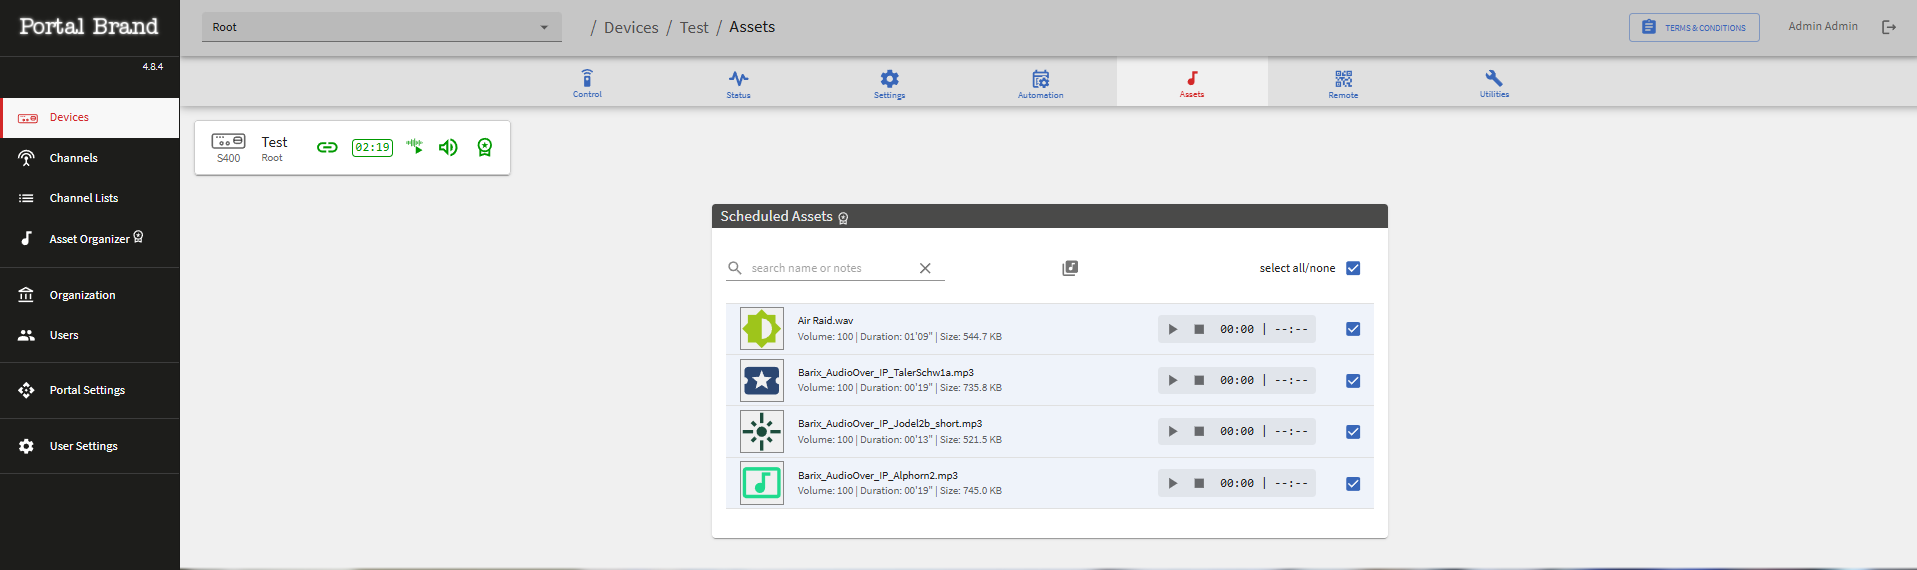Click Barix_AudioOver_IP_Alphorn2.mp3 file name

tap(877, 476)
